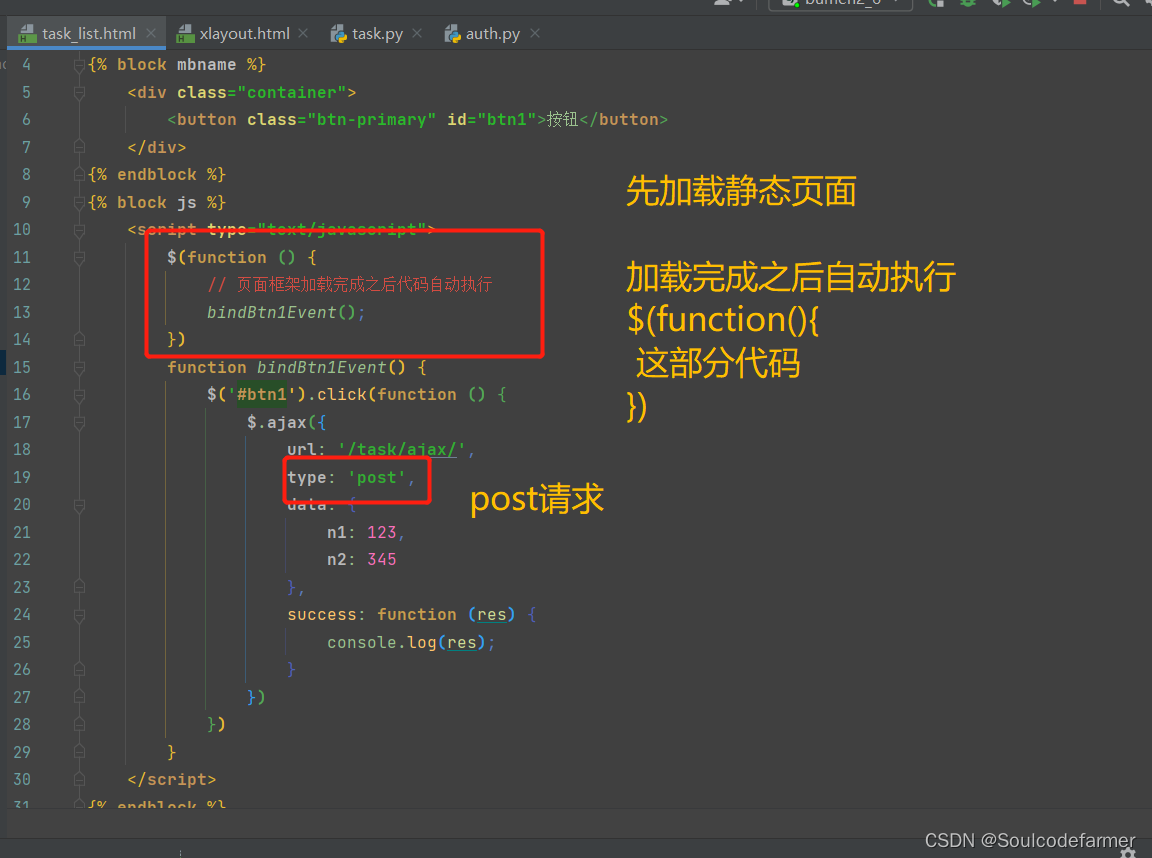Toggle fold marker at line 23 closing brace

(x=79, y=587)
